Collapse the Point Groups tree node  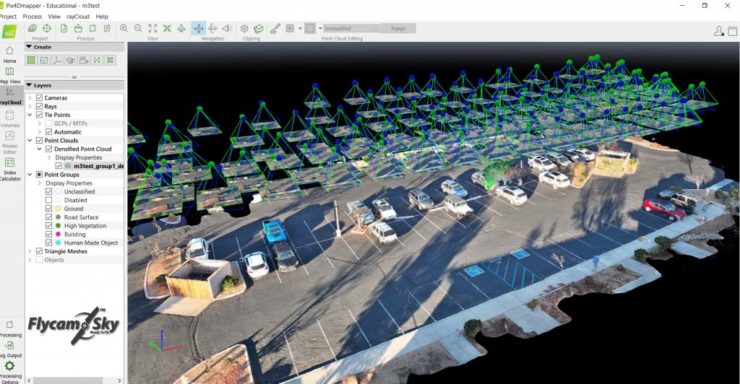point(30,175)
